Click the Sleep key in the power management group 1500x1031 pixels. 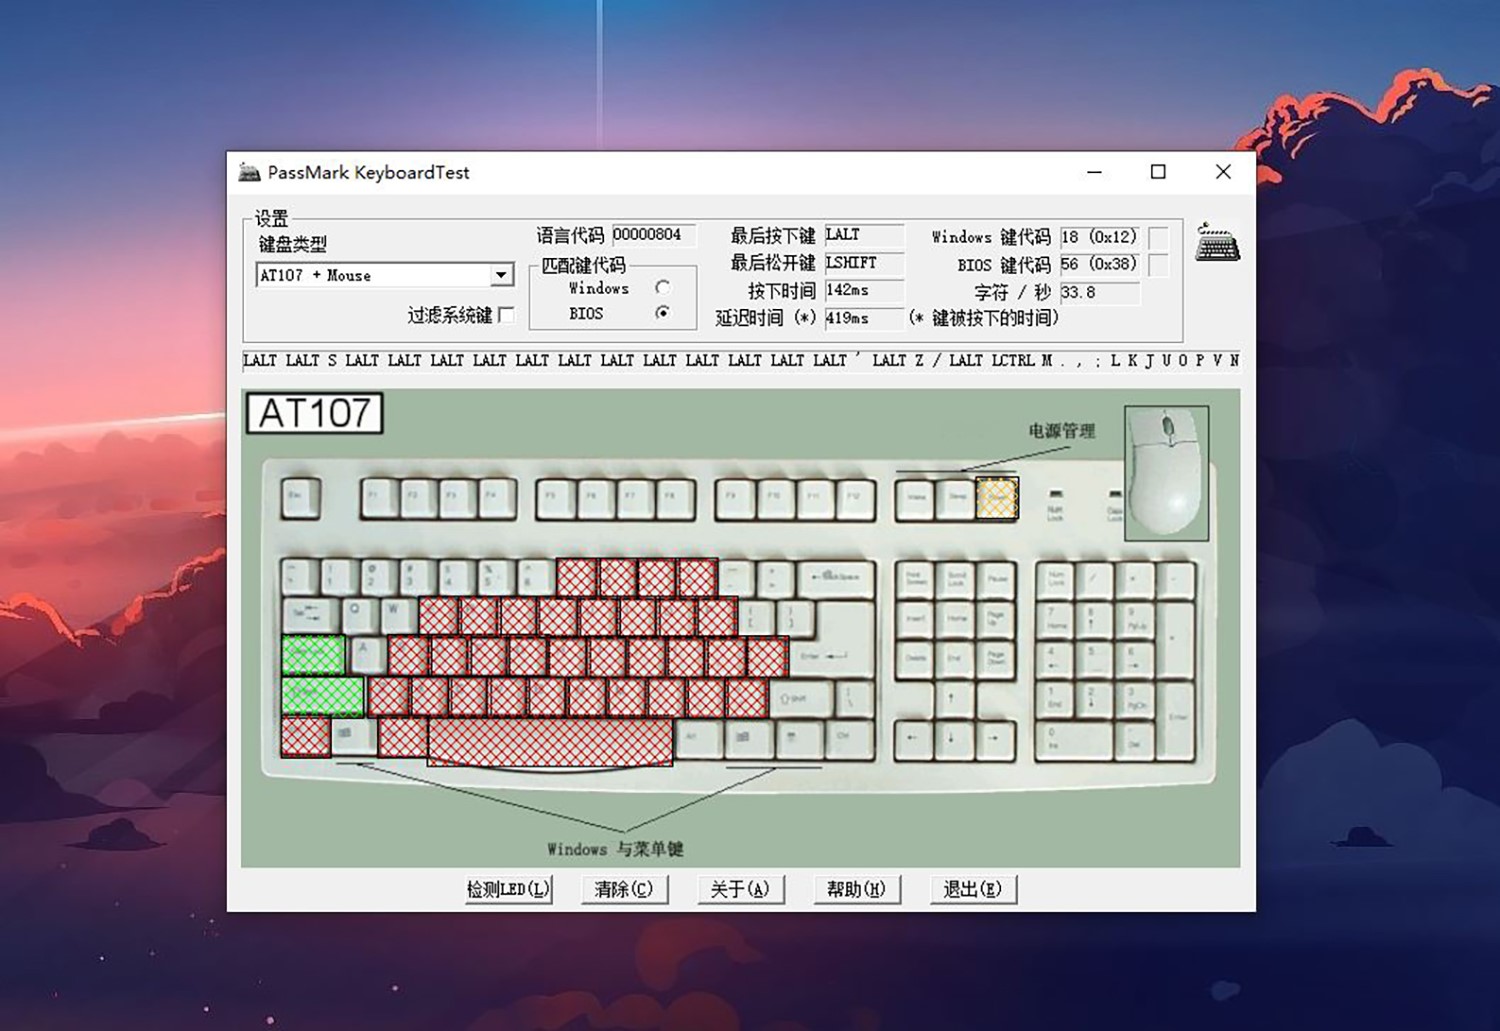tap(957, 498)
